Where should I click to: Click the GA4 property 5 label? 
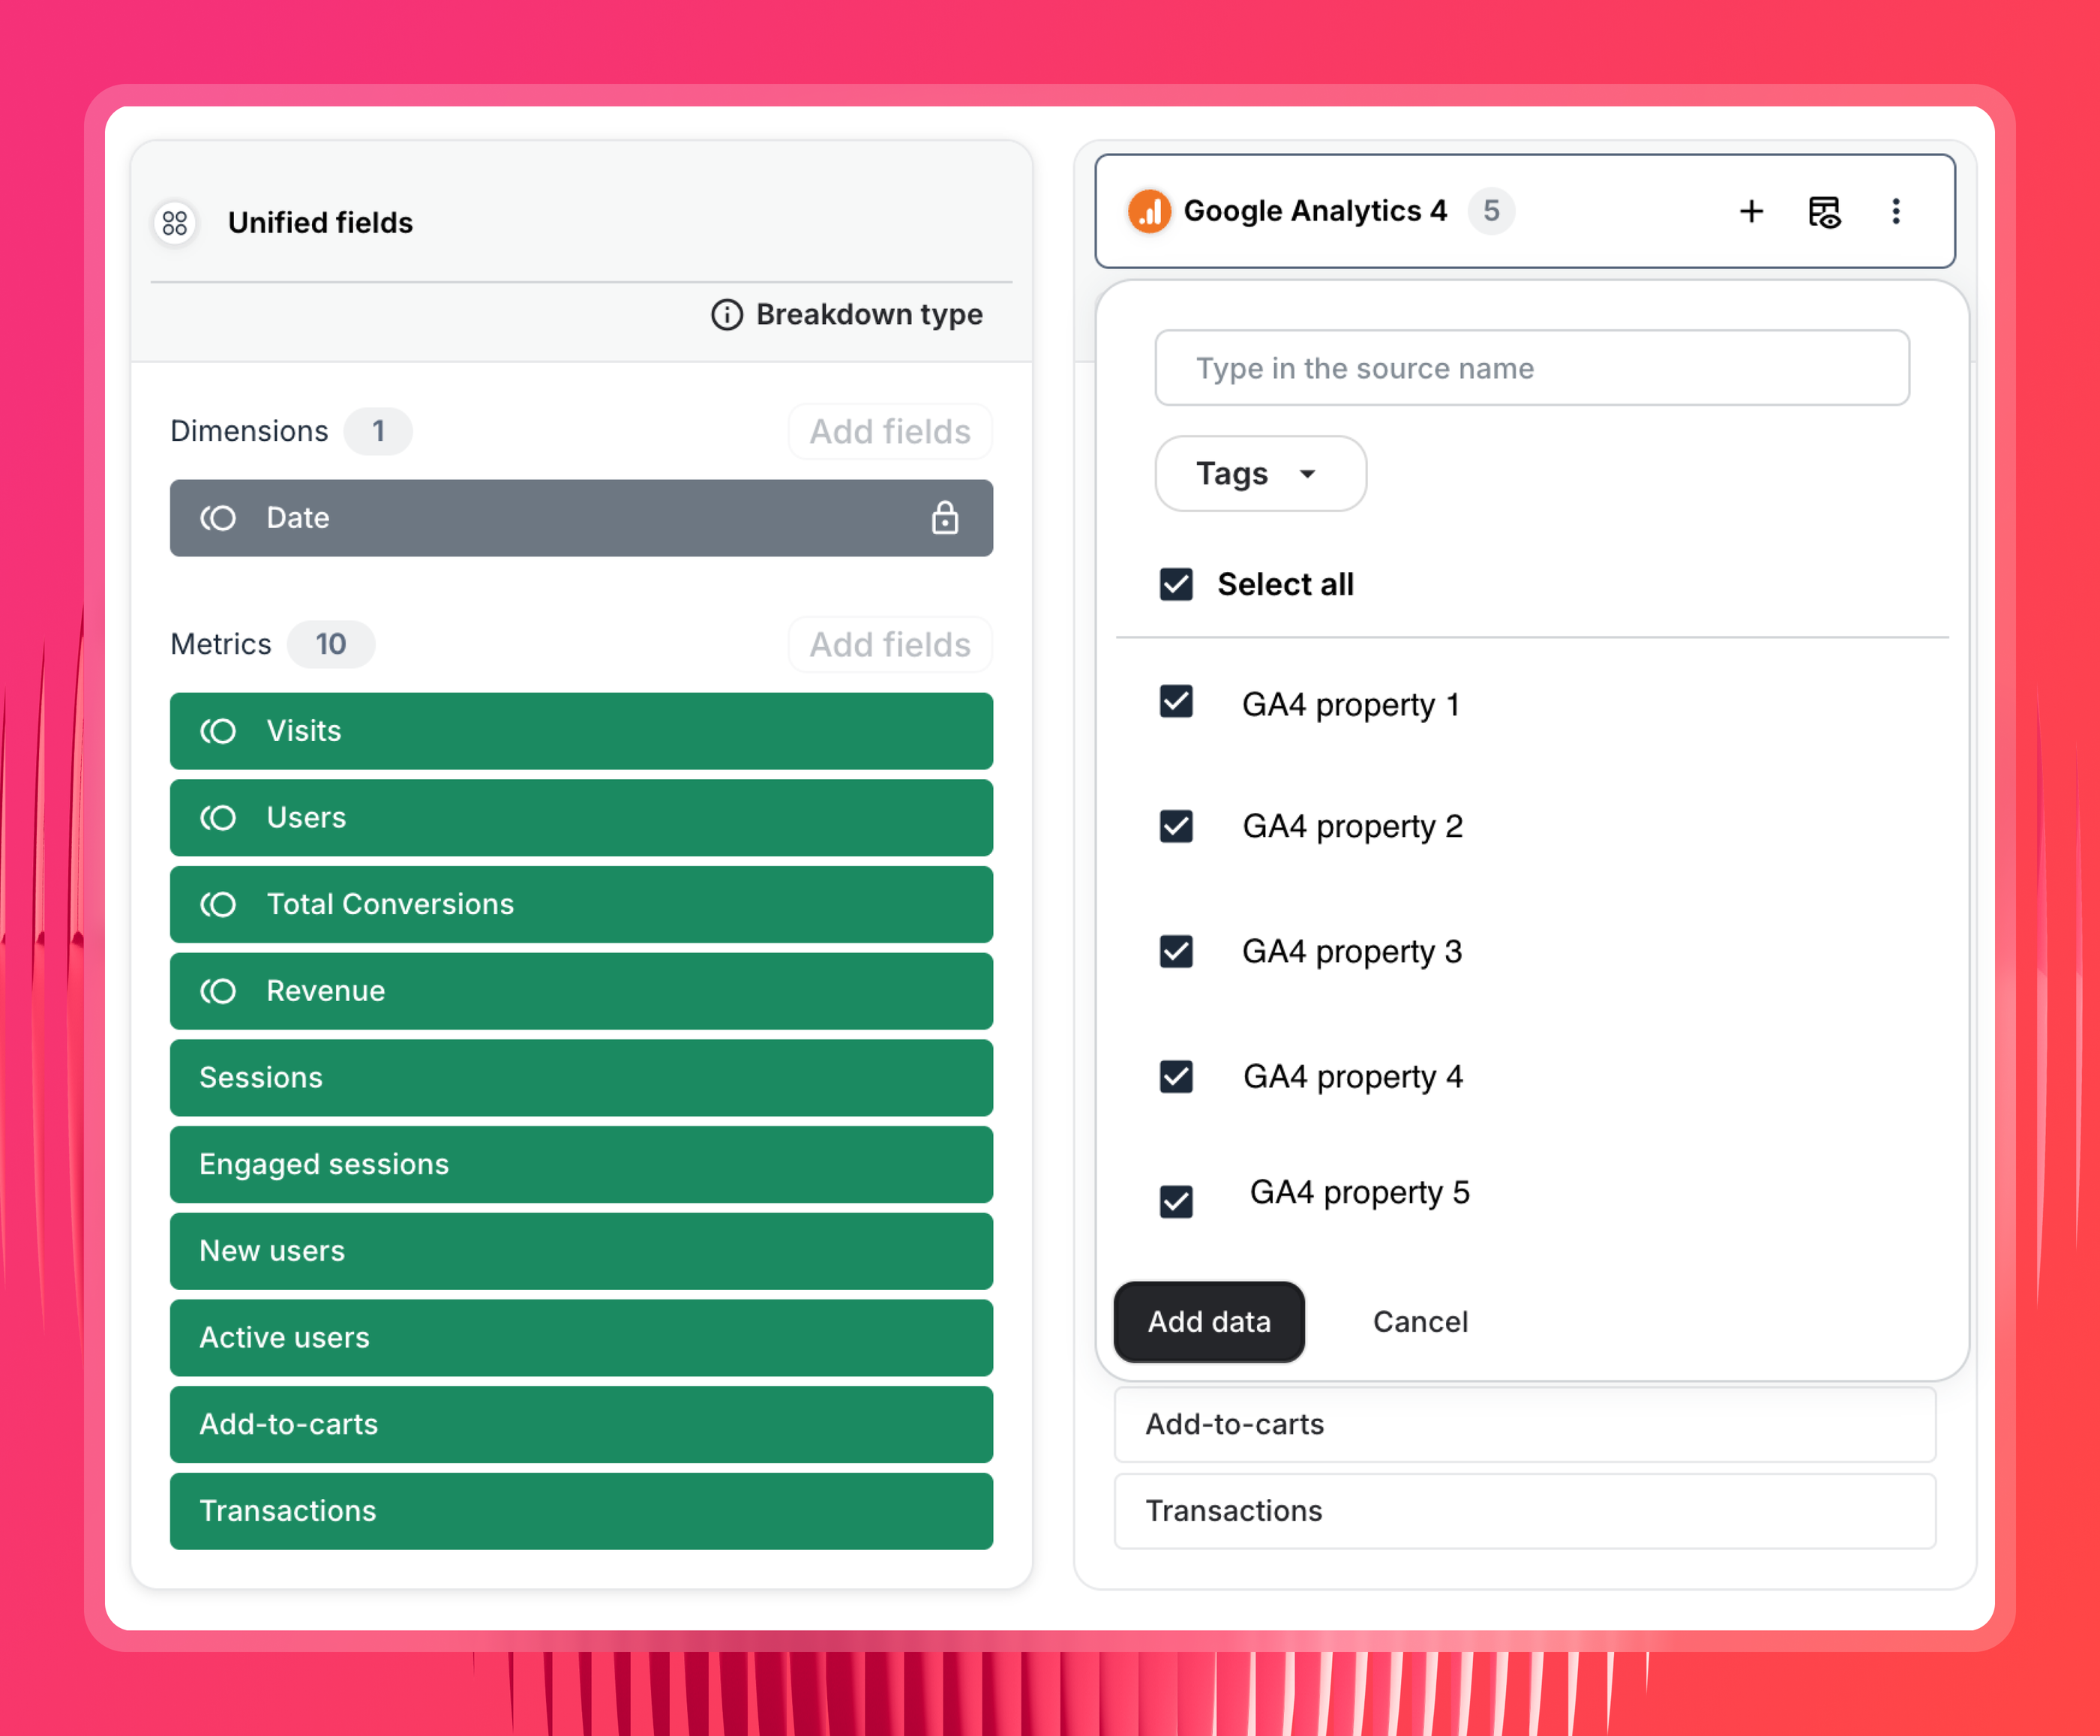[x=1360, y=1193]
